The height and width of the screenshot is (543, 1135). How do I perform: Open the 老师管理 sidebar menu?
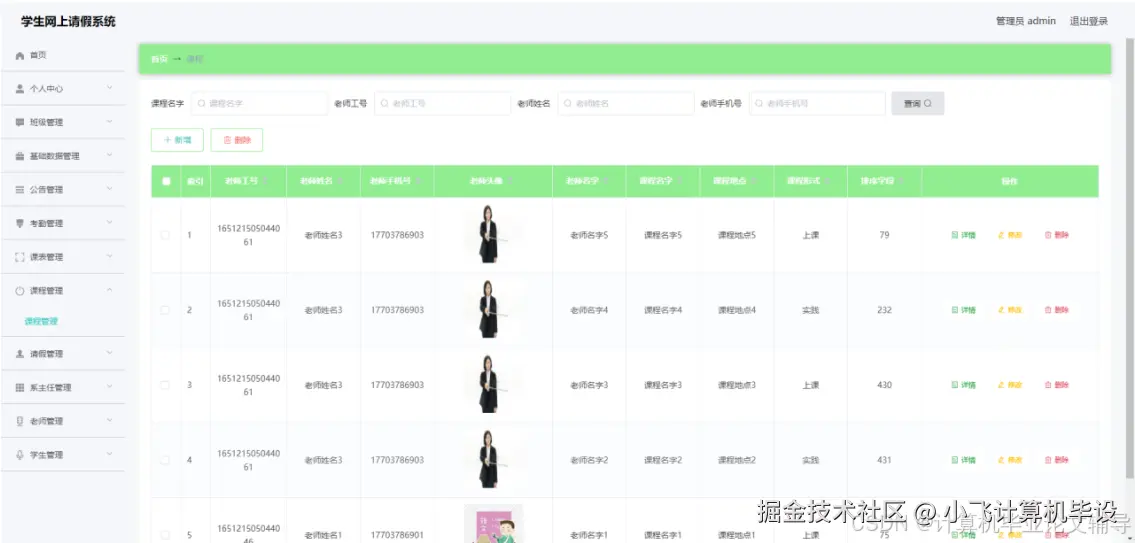click(63, 421)
